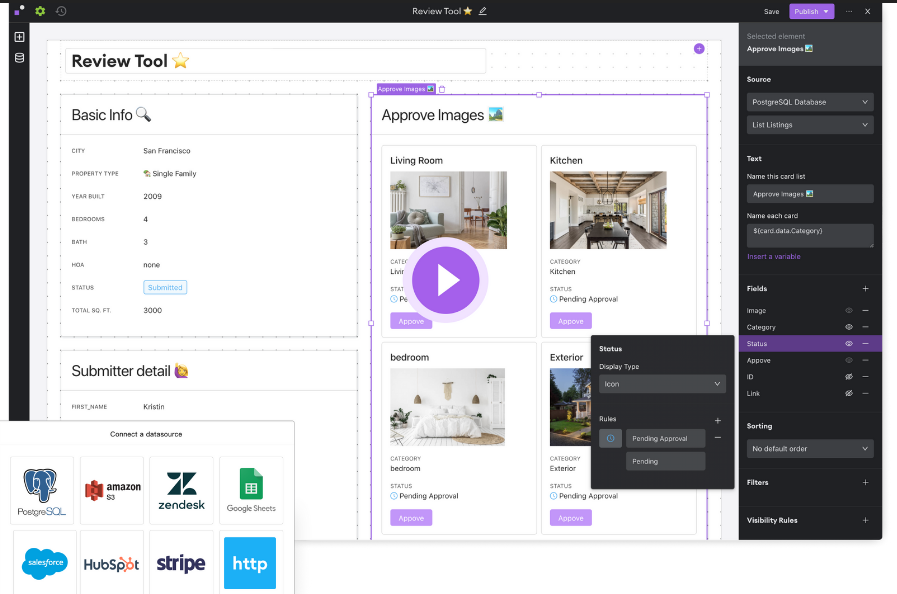Open PostgreSQL Database source dropdown
This screenshot has height=594, width=897.
point(810,102)
